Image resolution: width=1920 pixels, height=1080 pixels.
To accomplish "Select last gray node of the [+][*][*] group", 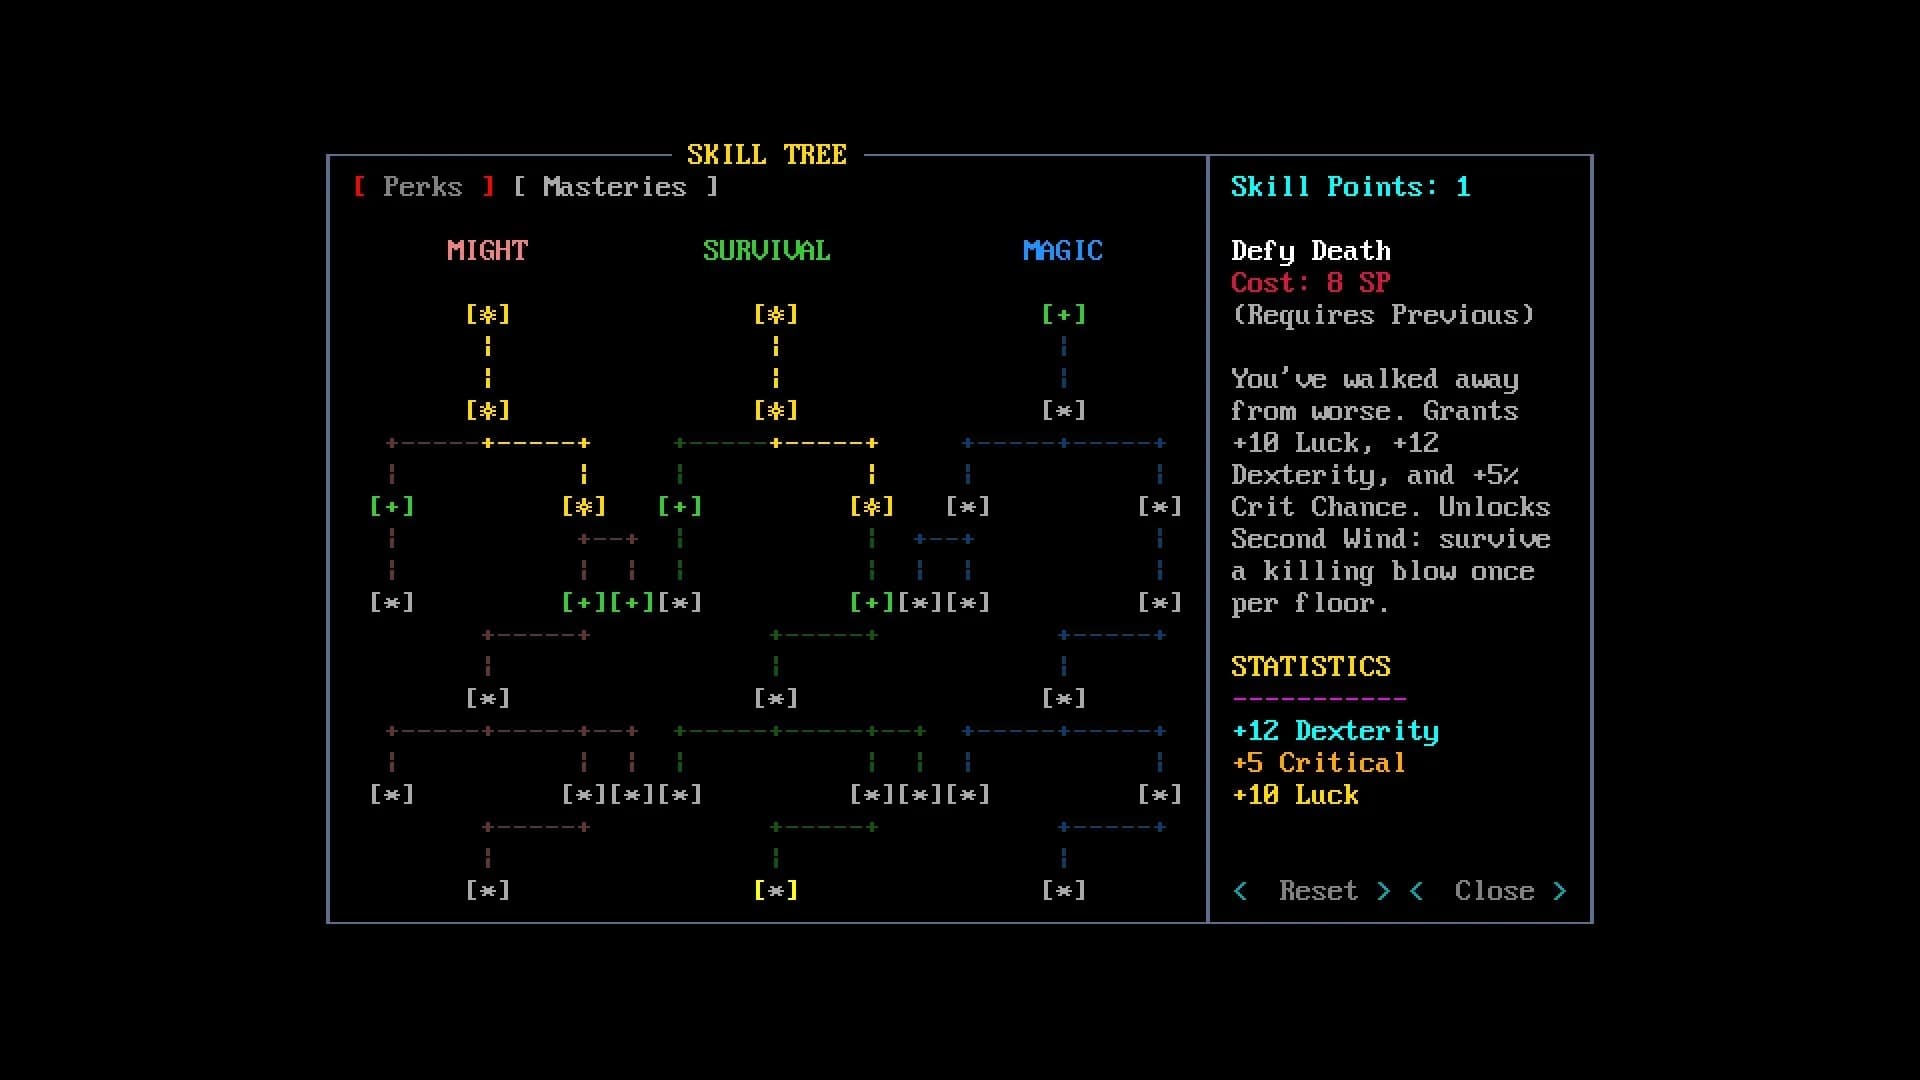I will (x=968, y=602).
